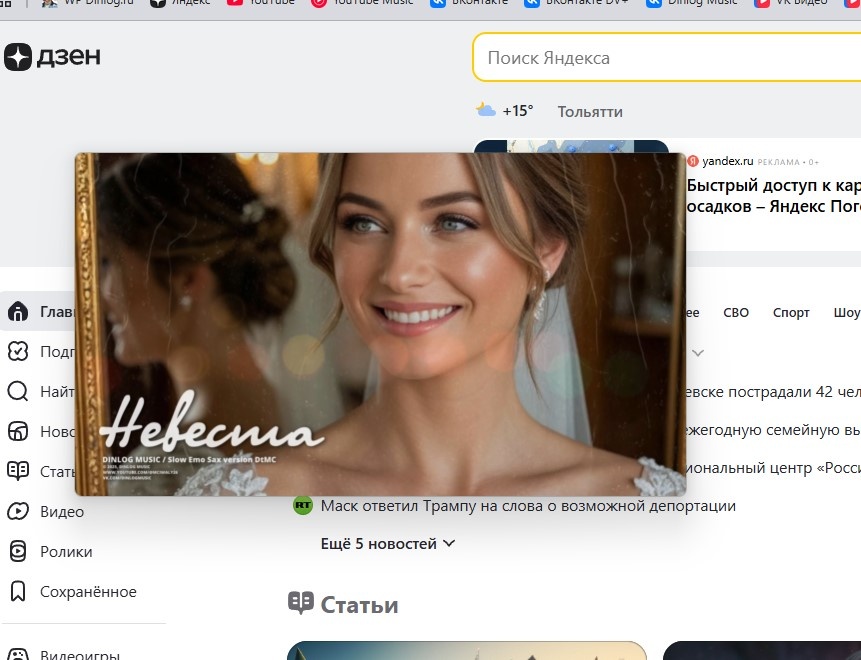Open news item ending 'пострадали 42 чел'

pos(774,392)
